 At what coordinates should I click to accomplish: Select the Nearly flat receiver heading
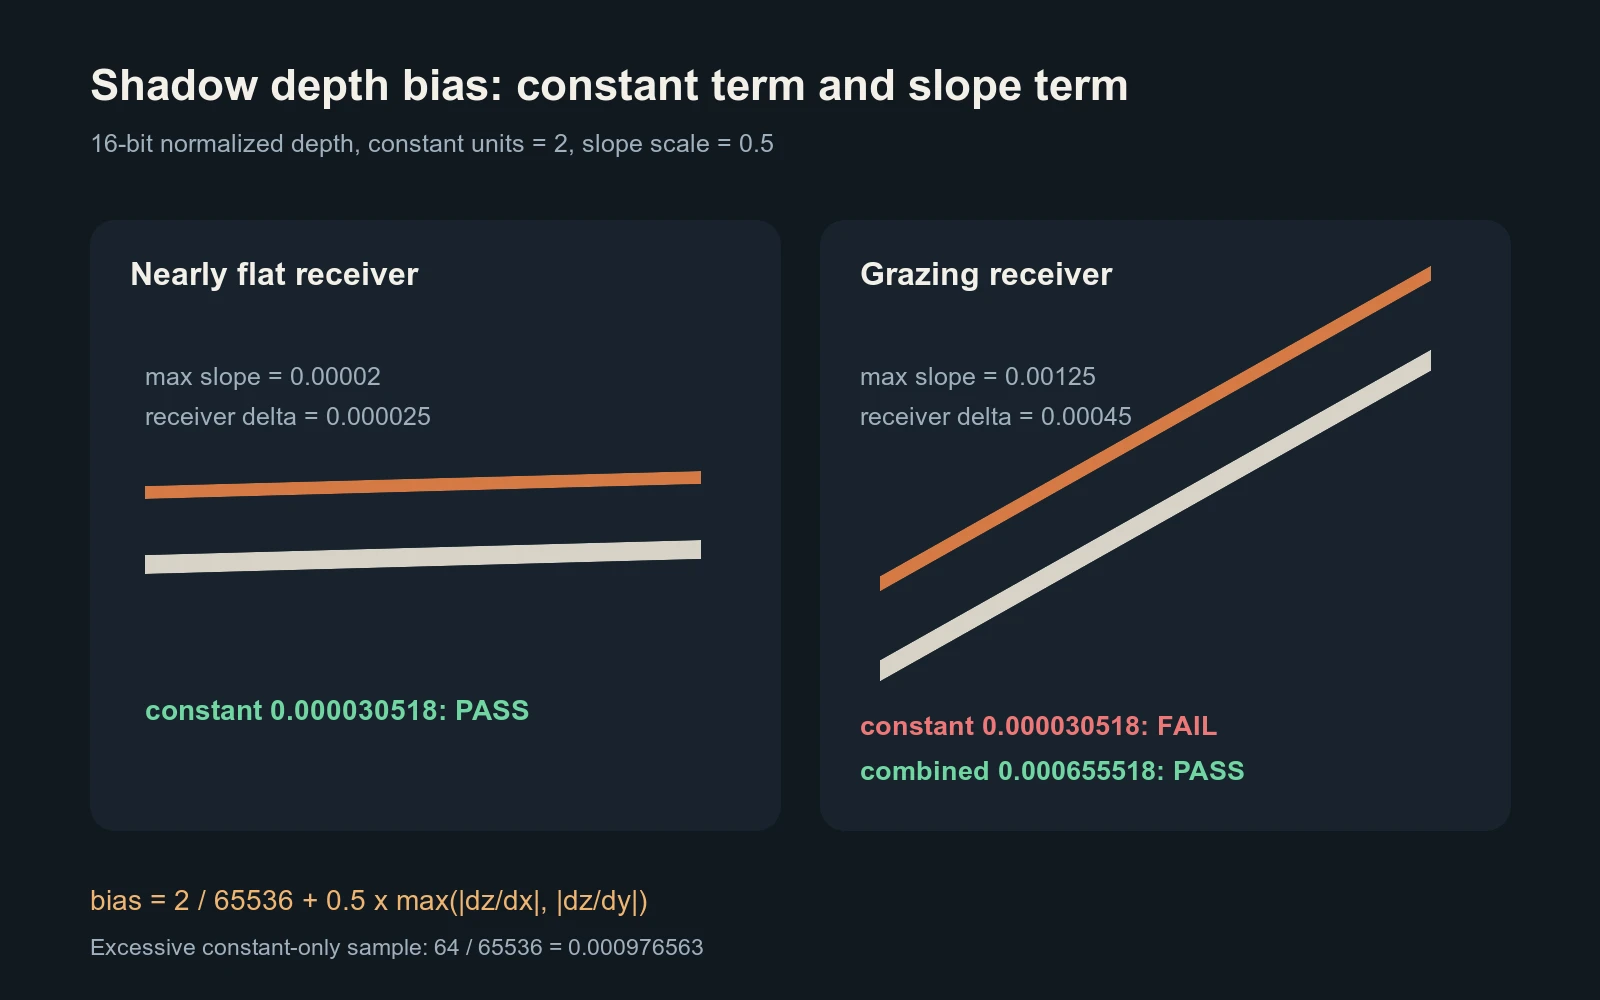[274, 275]
